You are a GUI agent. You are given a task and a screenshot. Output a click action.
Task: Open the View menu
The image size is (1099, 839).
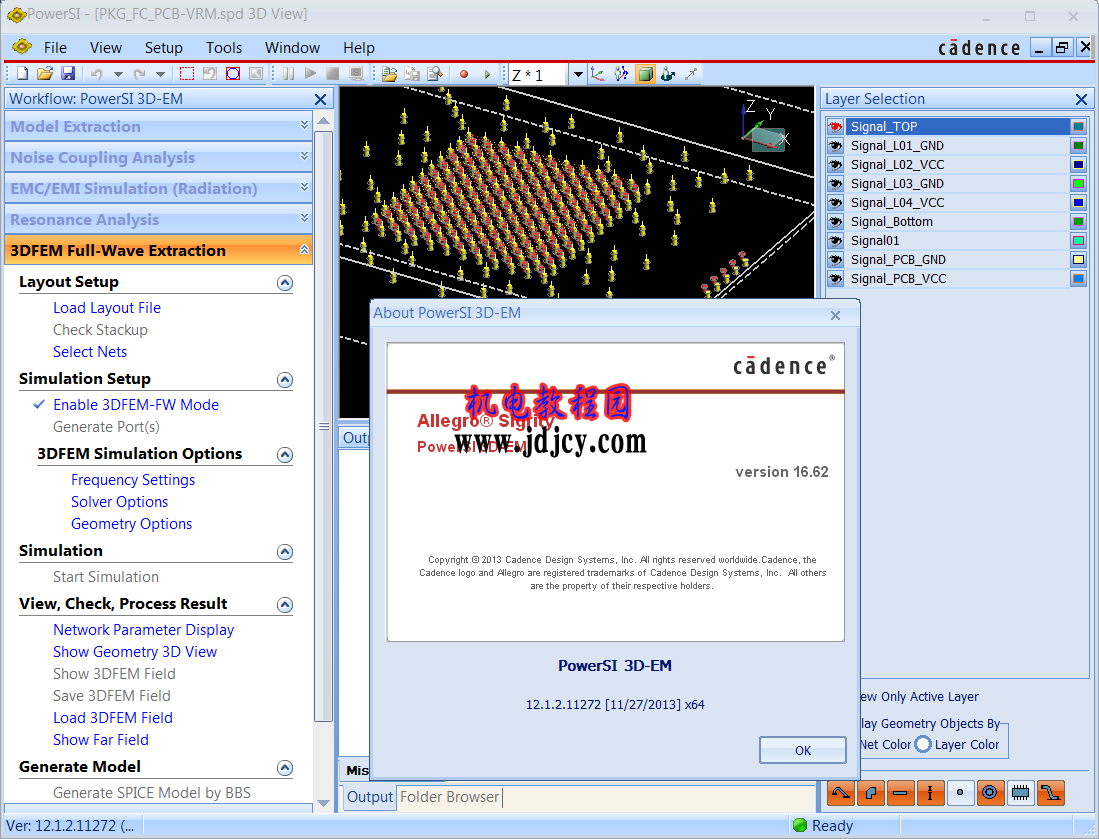106,48
